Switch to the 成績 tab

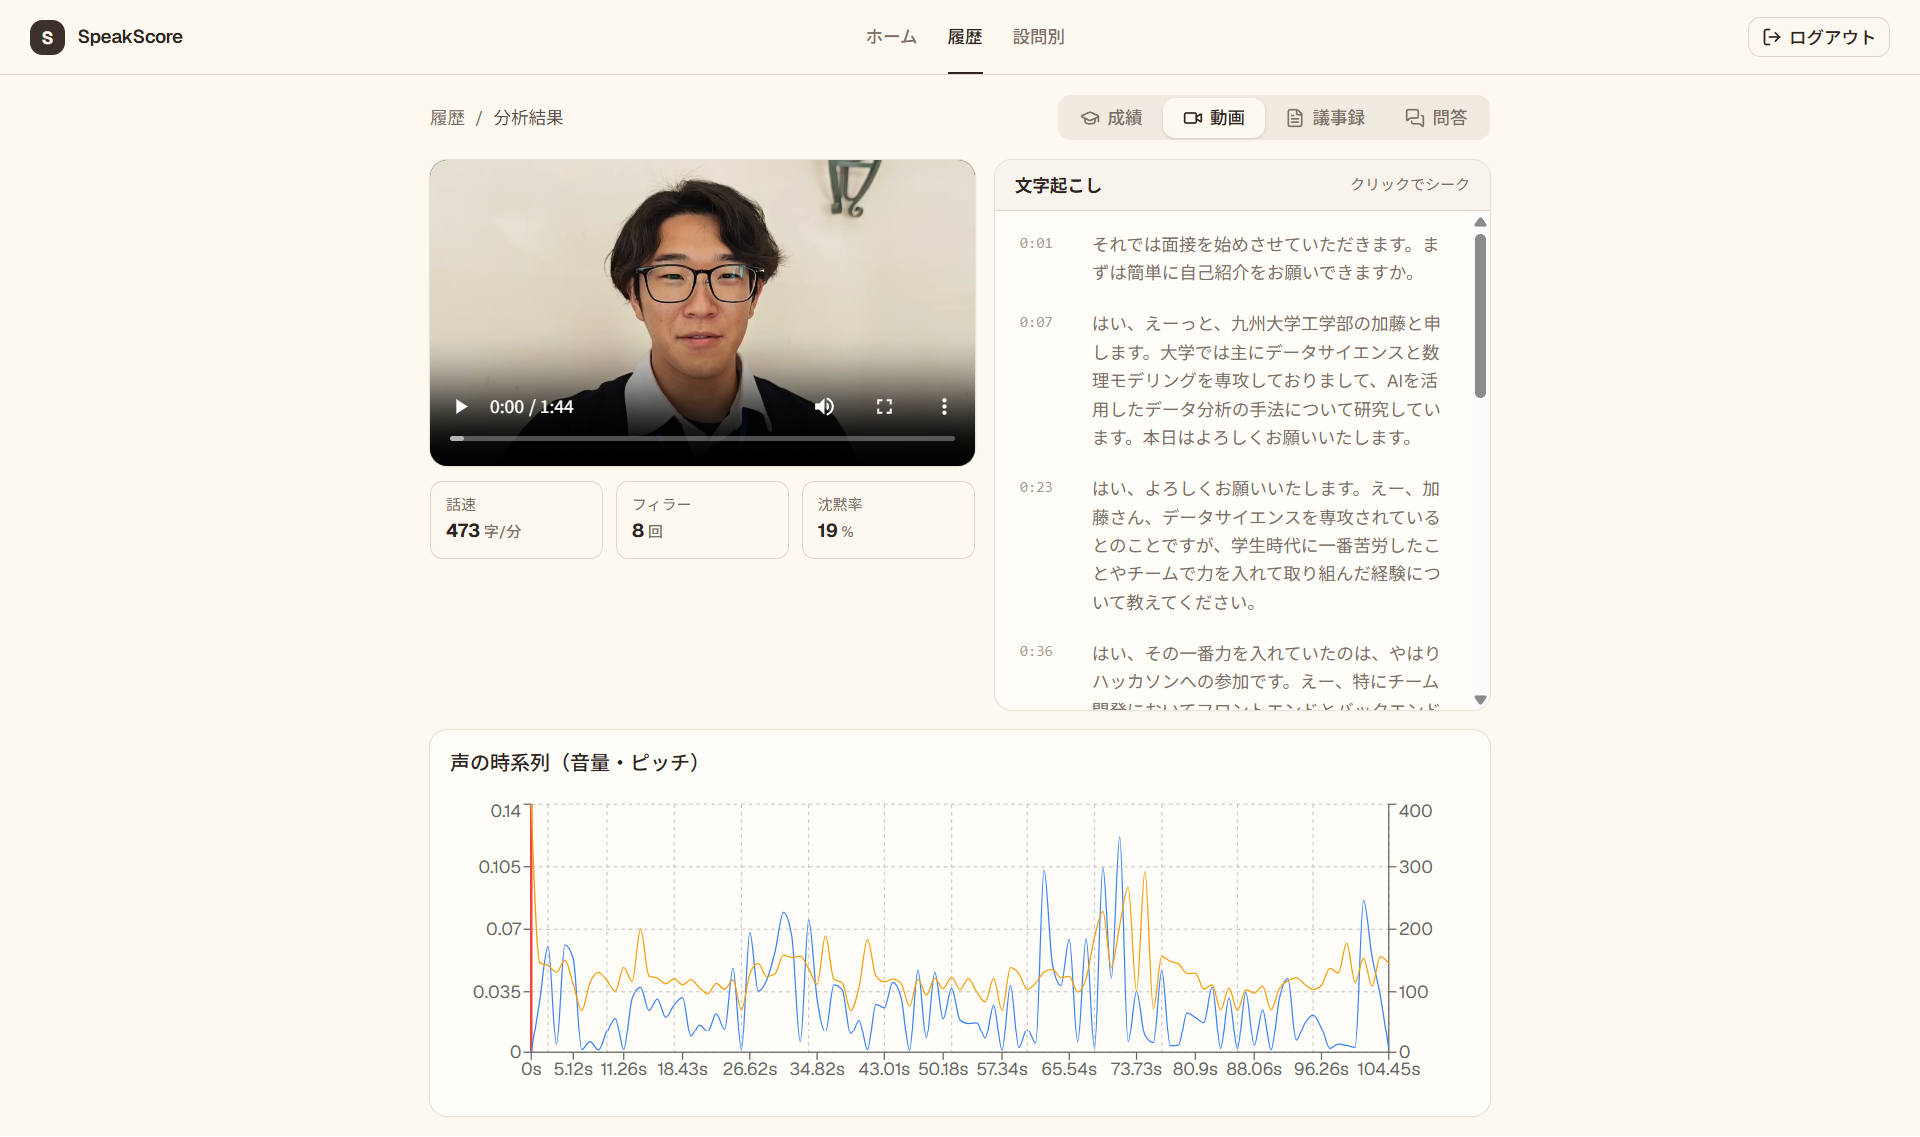[x=1111, y=118]
